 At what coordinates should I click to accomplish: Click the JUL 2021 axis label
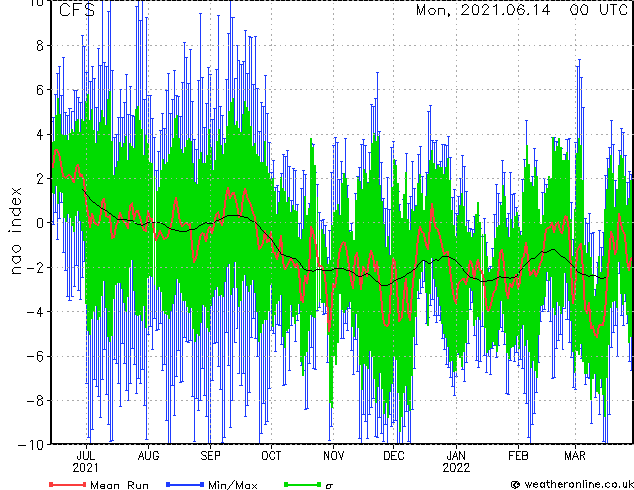point(86,462)
